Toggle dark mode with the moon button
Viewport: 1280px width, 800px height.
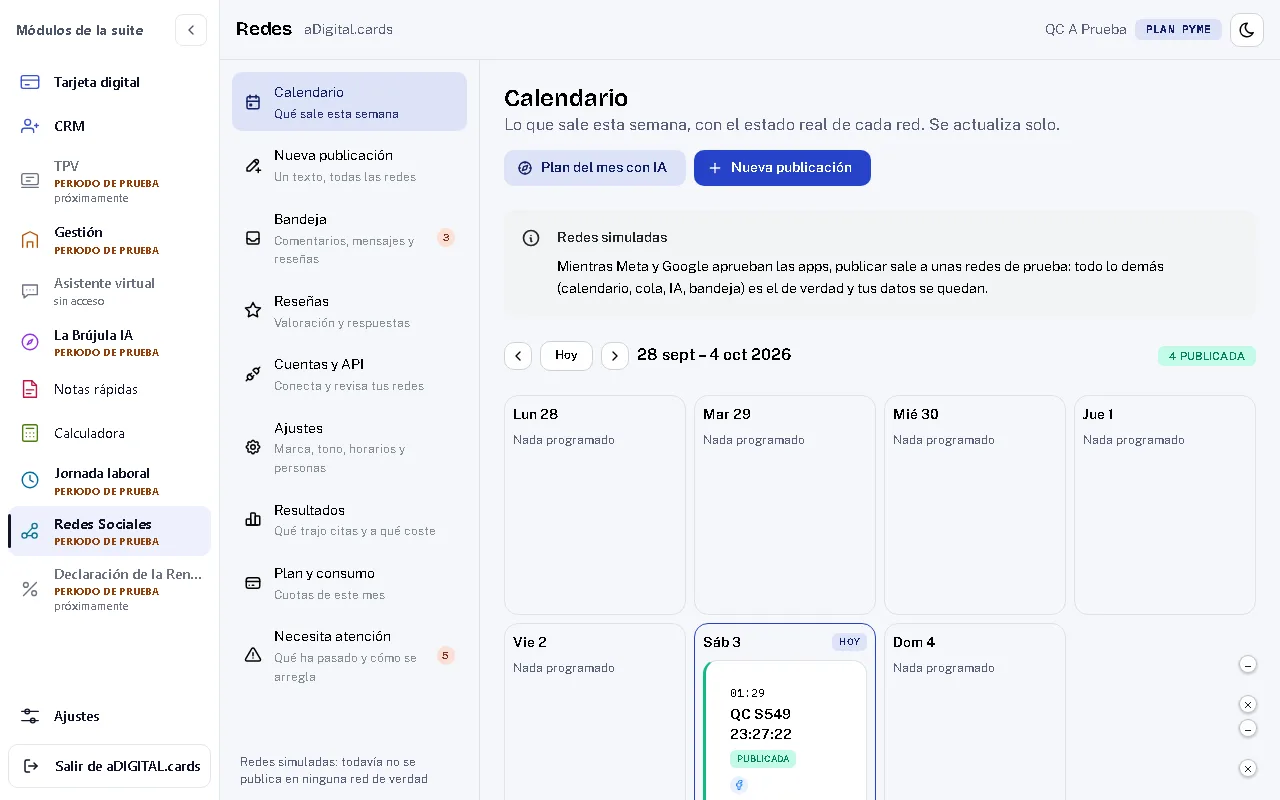coord(1247,30)
